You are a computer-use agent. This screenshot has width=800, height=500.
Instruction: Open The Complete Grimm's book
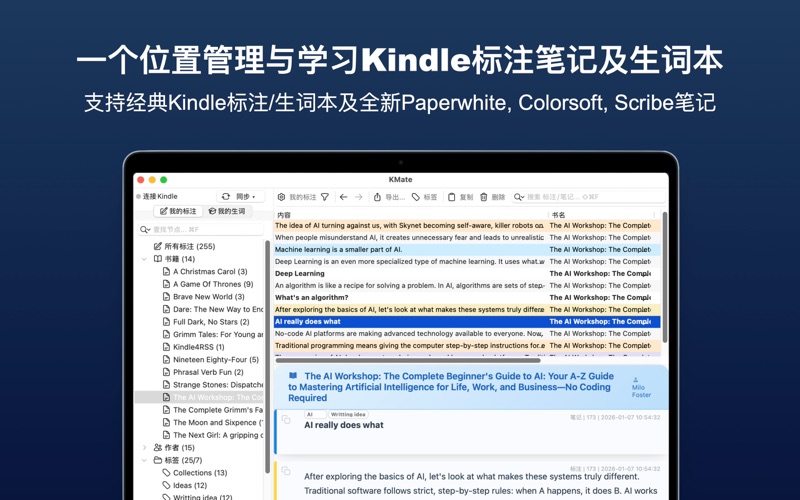click(x=213, y=410)
